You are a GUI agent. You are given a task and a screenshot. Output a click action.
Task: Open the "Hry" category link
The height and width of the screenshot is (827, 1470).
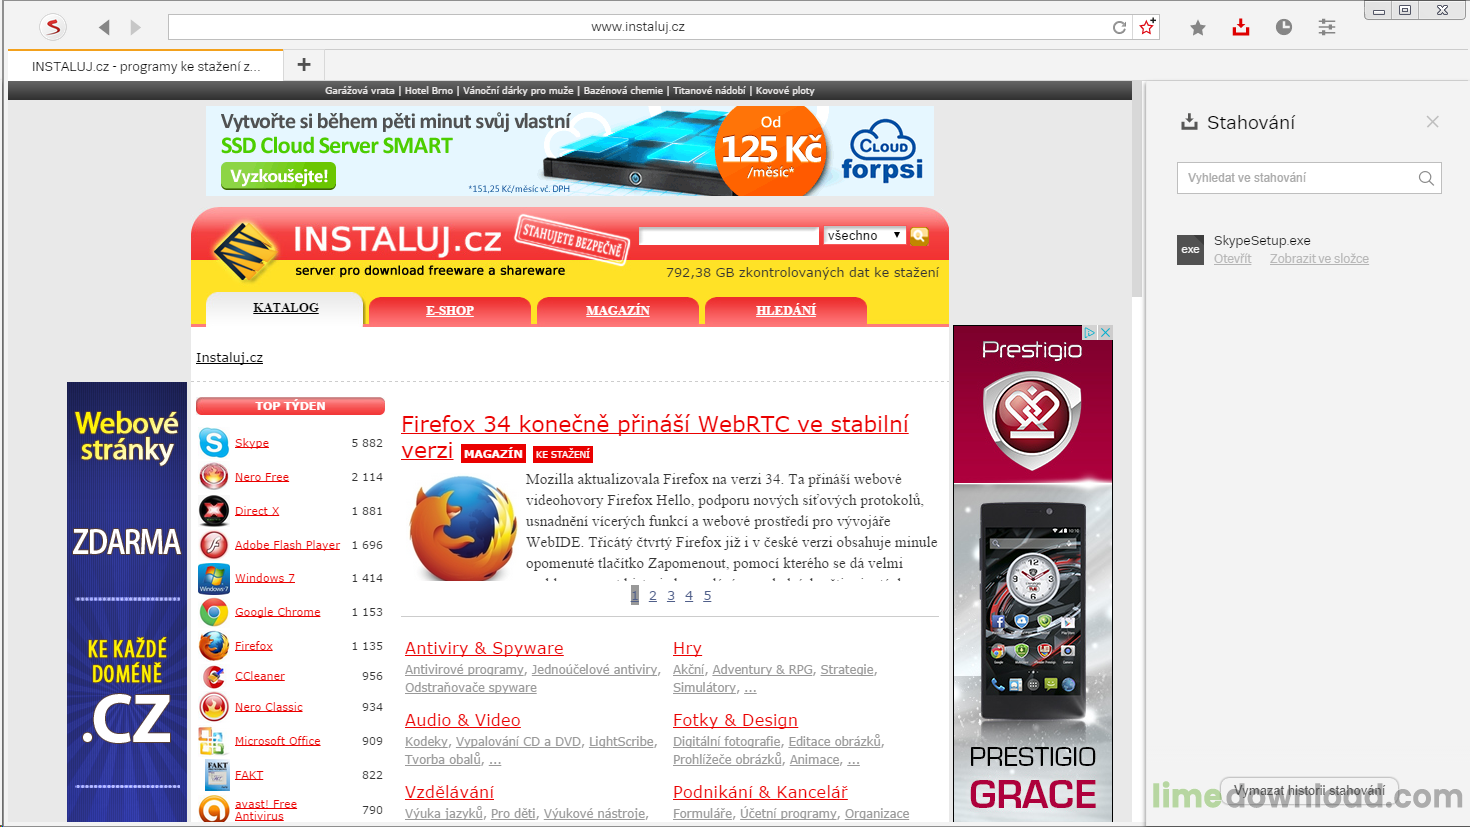[687, 648]
